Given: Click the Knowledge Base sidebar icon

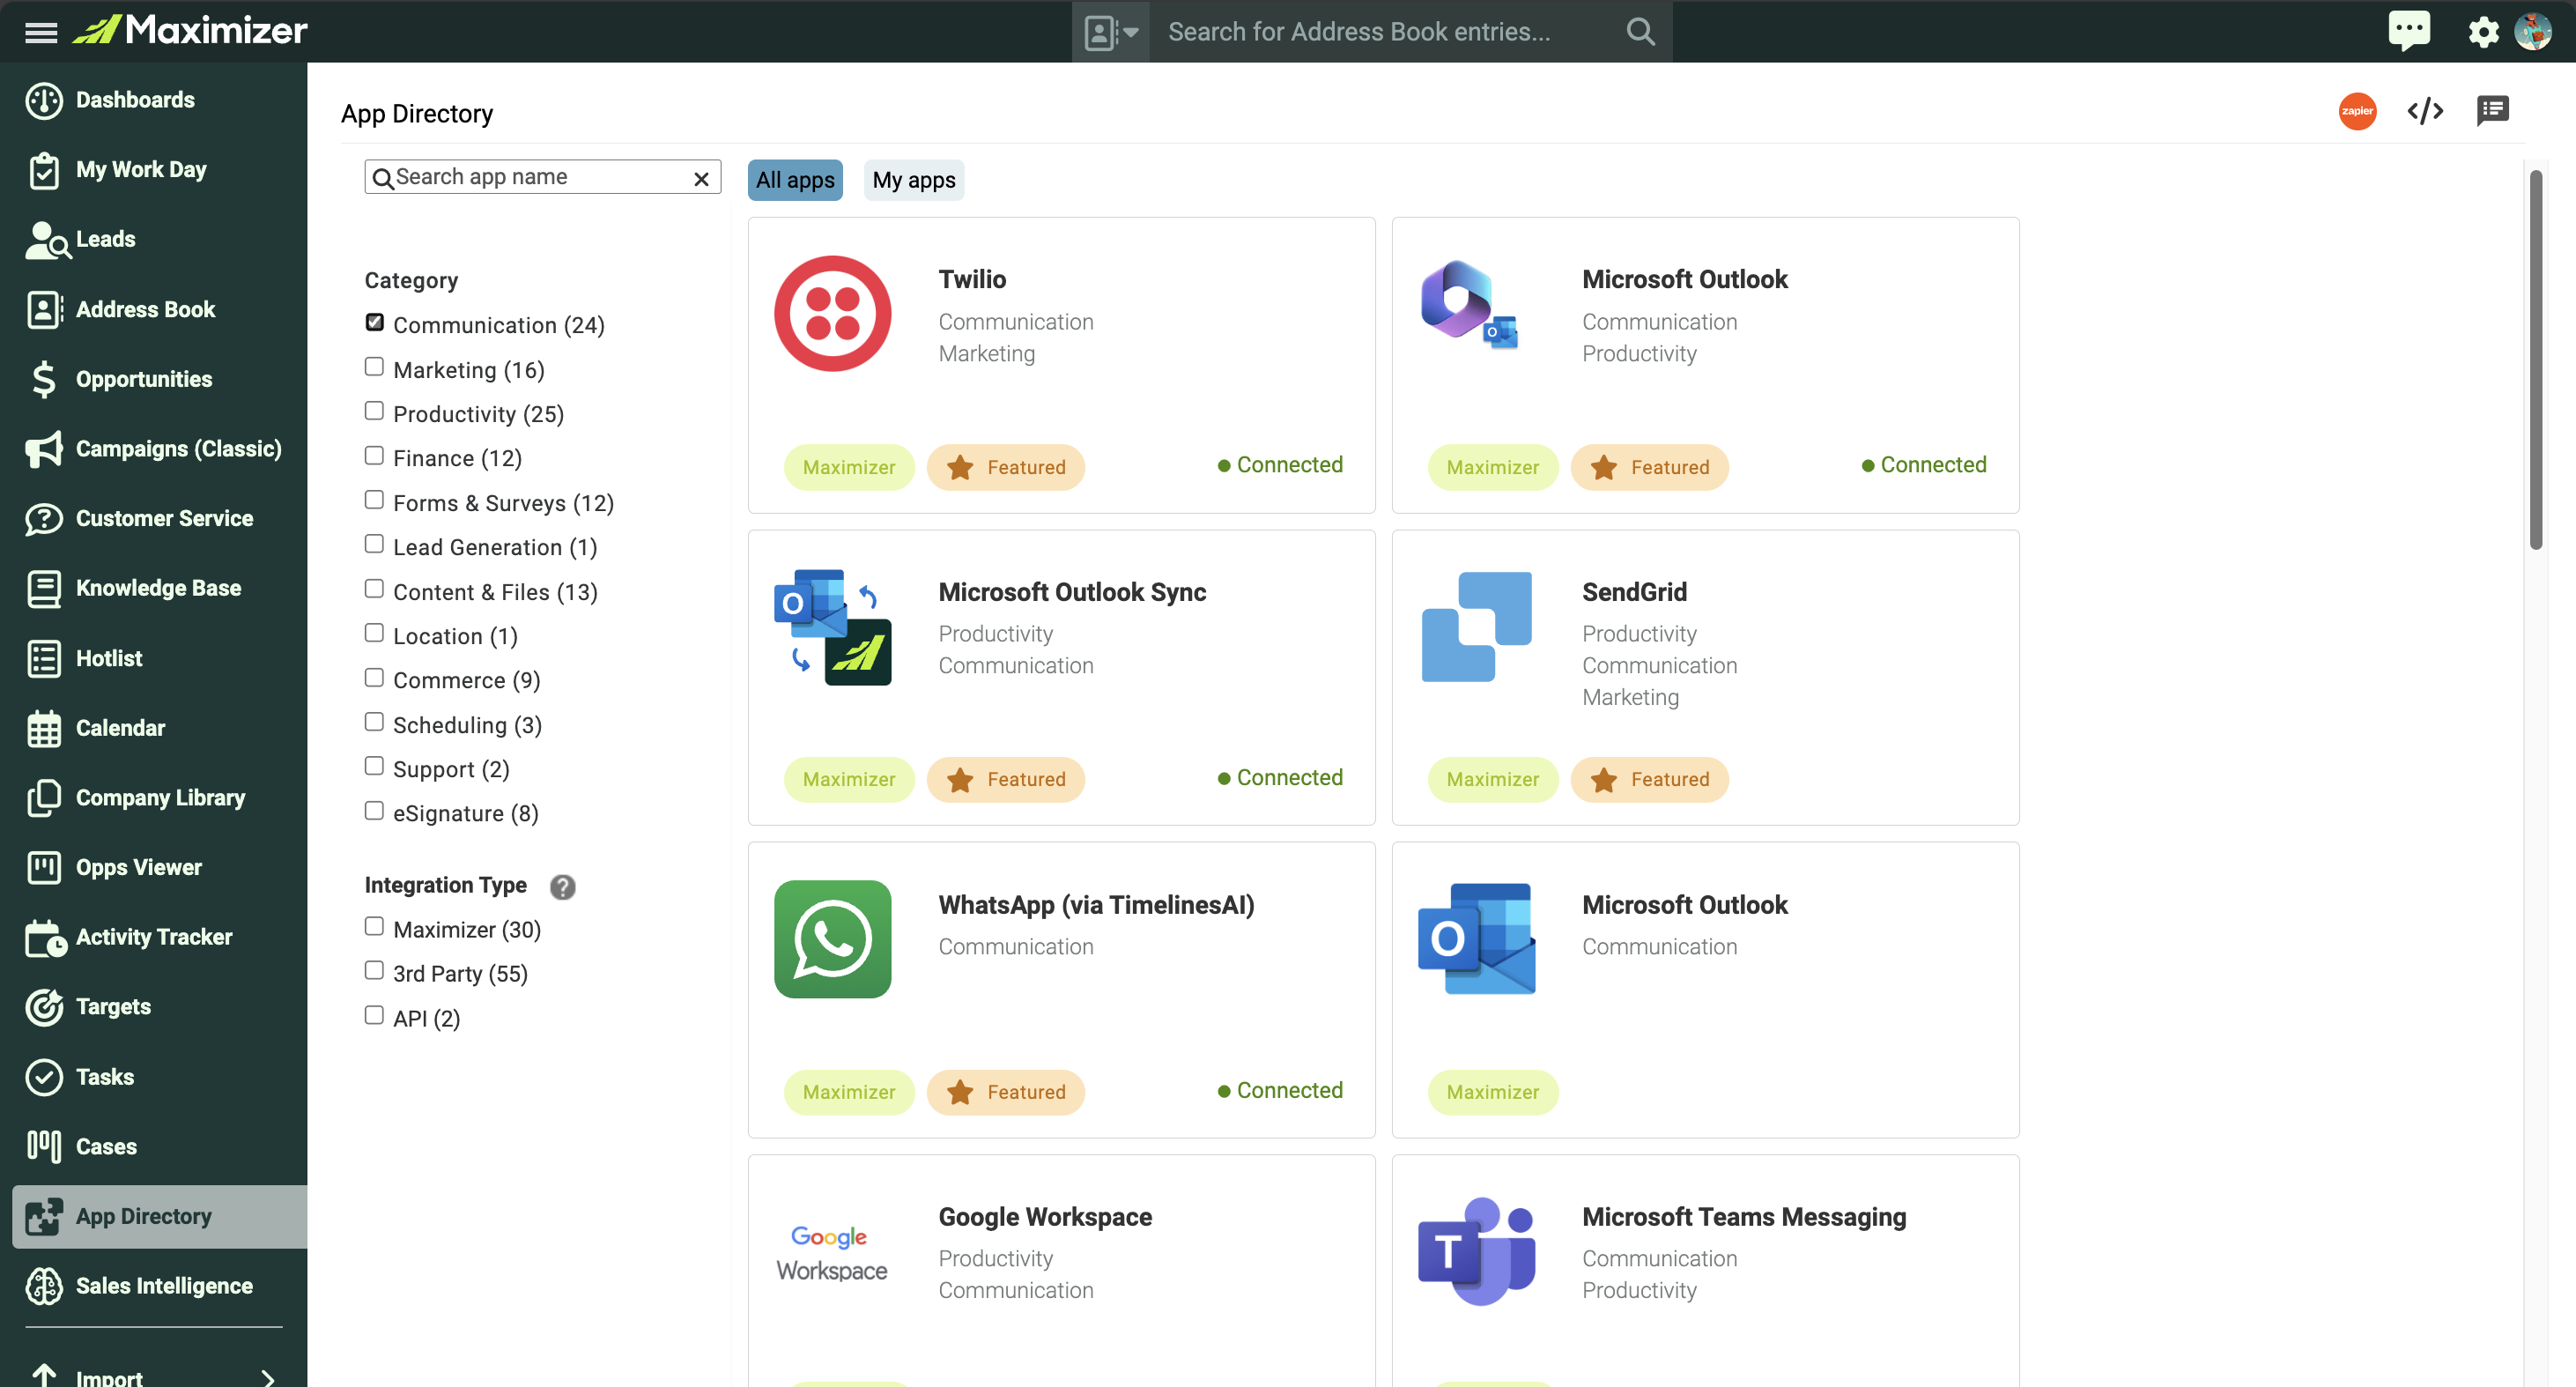Looking at the screenshot, I should [44, 589].
